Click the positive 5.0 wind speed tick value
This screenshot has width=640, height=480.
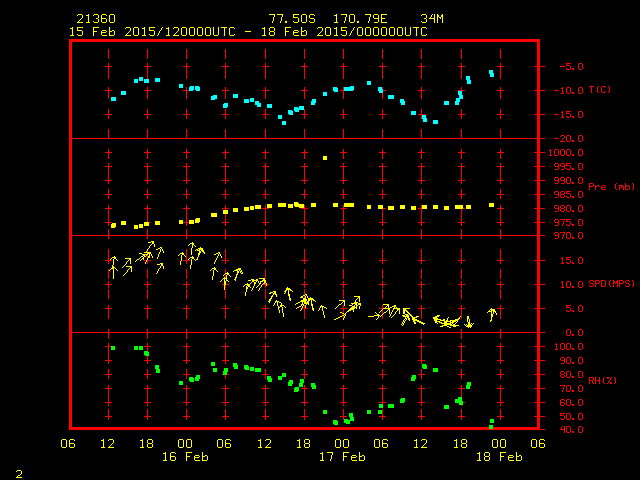coord(574,309)
